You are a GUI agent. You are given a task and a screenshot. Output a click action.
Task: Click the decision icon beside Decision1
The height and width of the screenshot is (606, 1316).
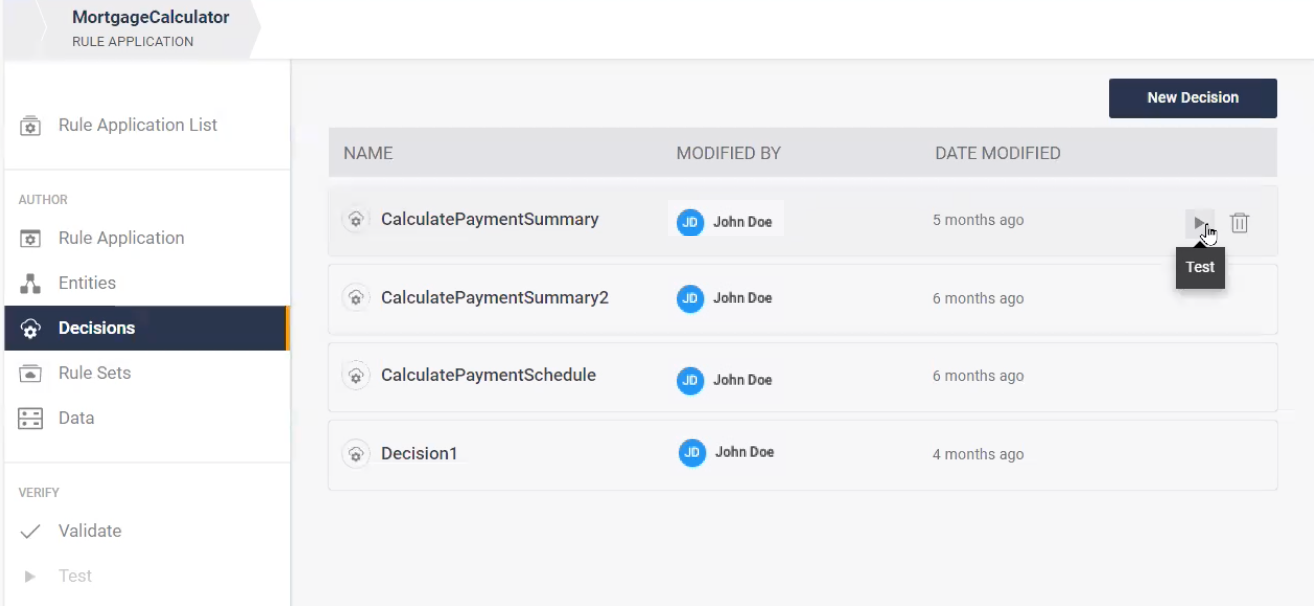pyautogui.click(x=356, y=453)
